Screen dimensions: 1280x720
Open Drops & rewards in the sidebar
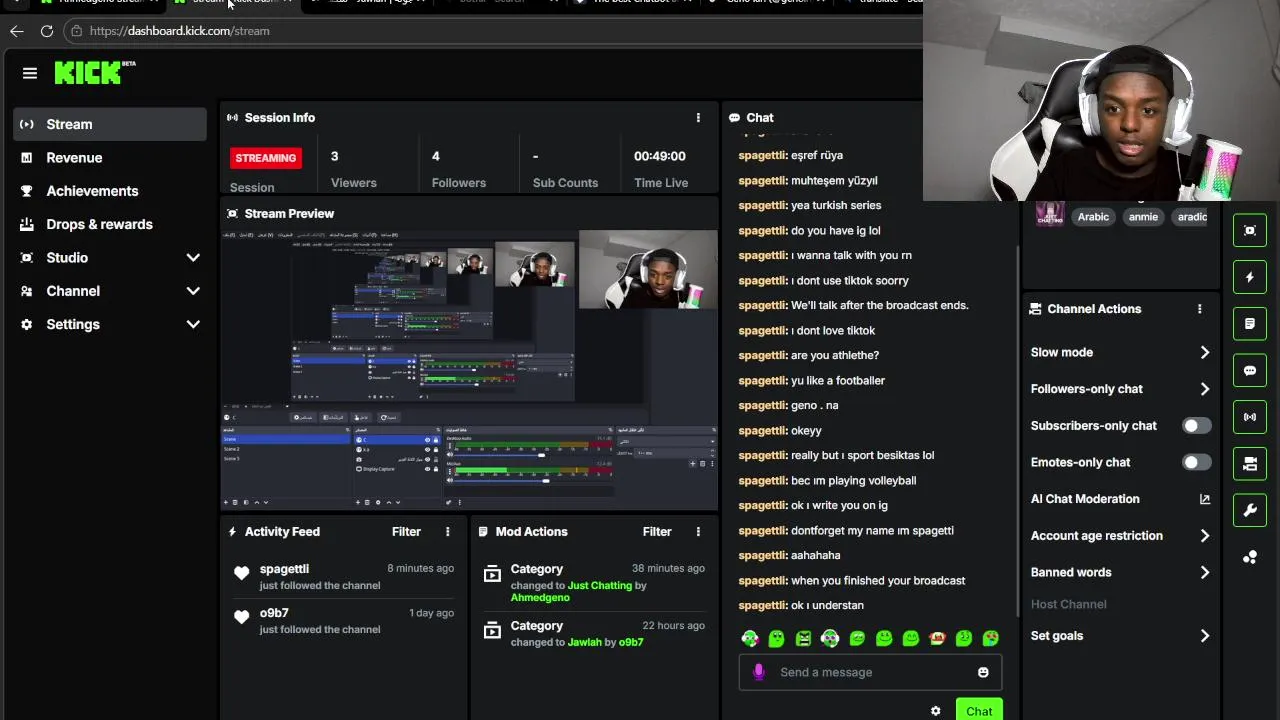coord(110,224)
